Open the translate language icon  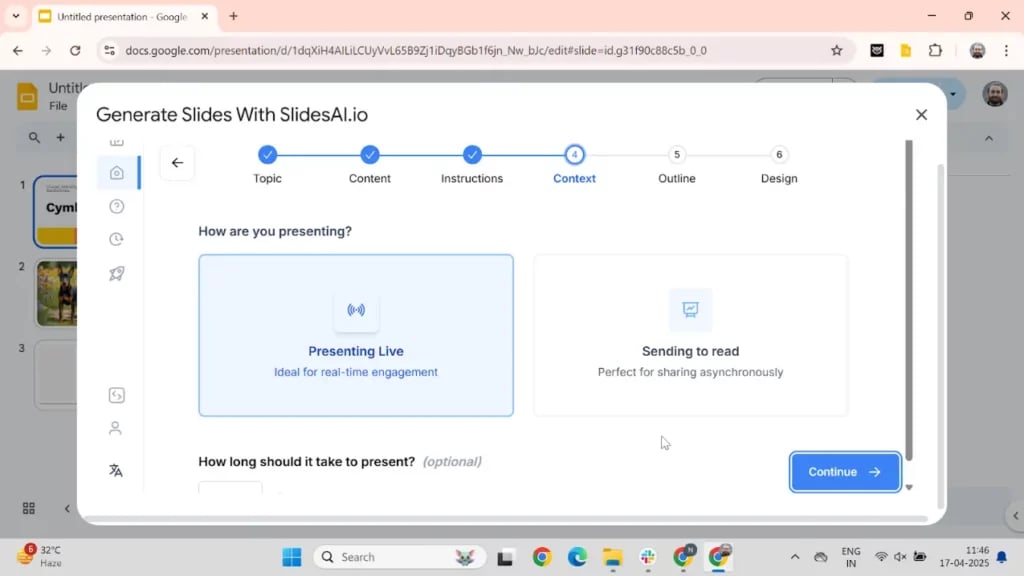click(116, 470)
